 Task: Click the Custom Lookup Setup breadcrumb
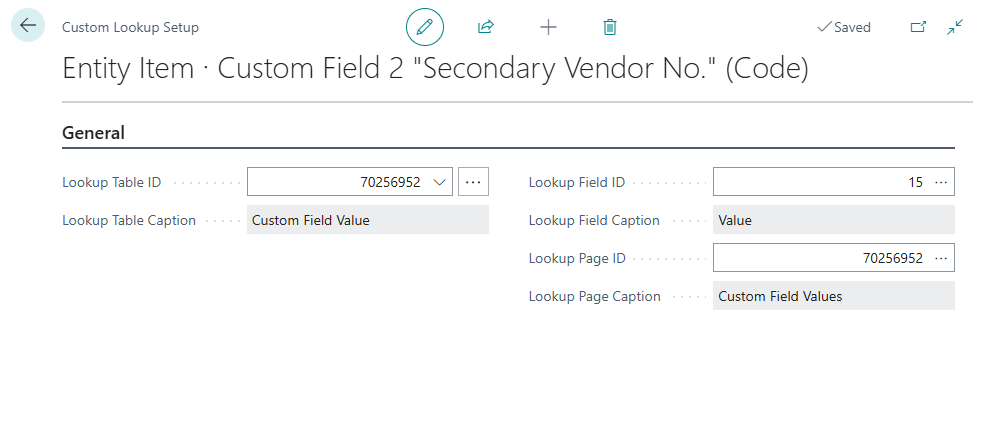130,27
